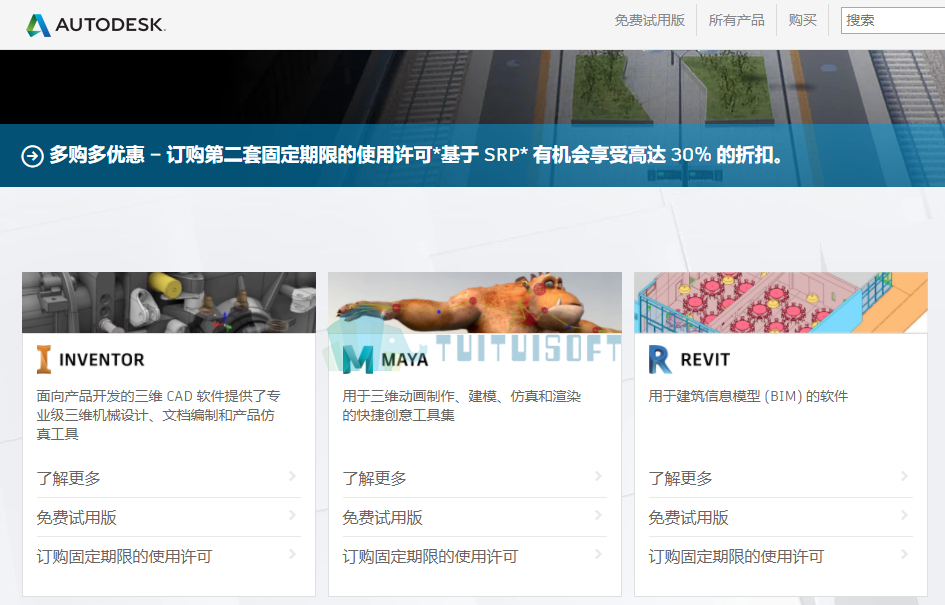Image resolution: width=945 pixels, height=605 pixels.
Task: Open the Inventor mechanical parts thumbnail
Action: [169, 302]
